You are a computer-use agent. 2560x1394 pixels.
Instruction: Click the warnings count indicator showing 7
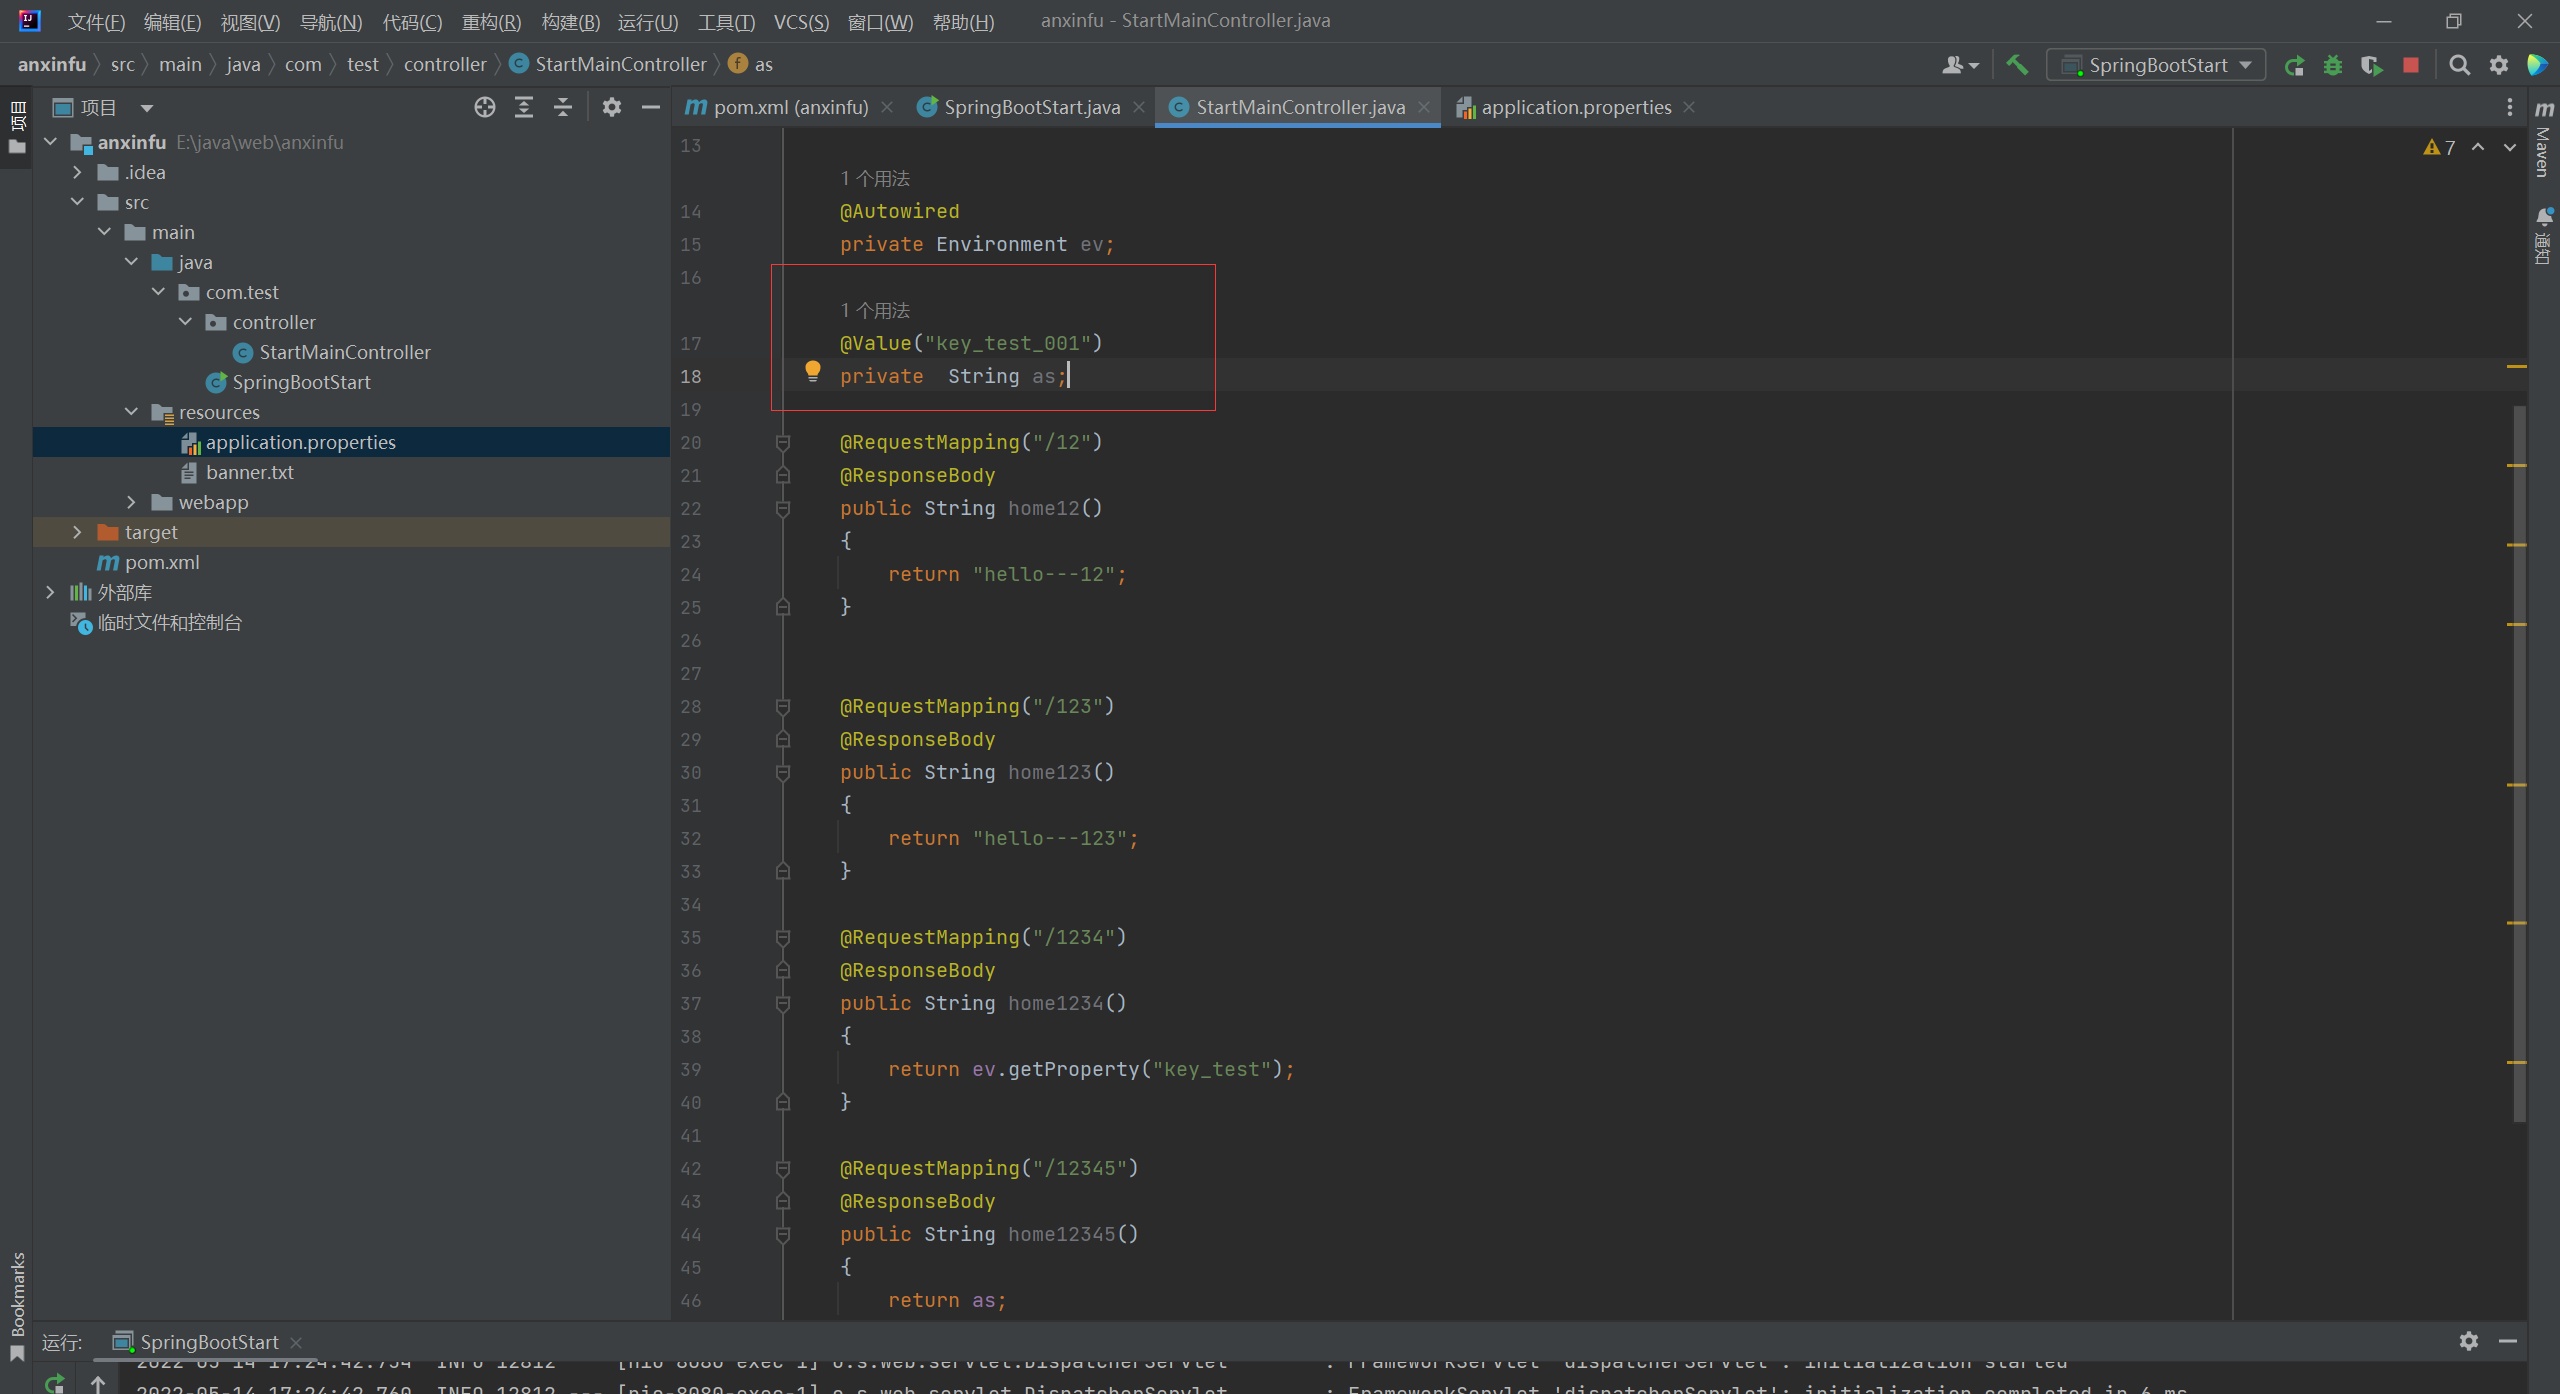2440,147
